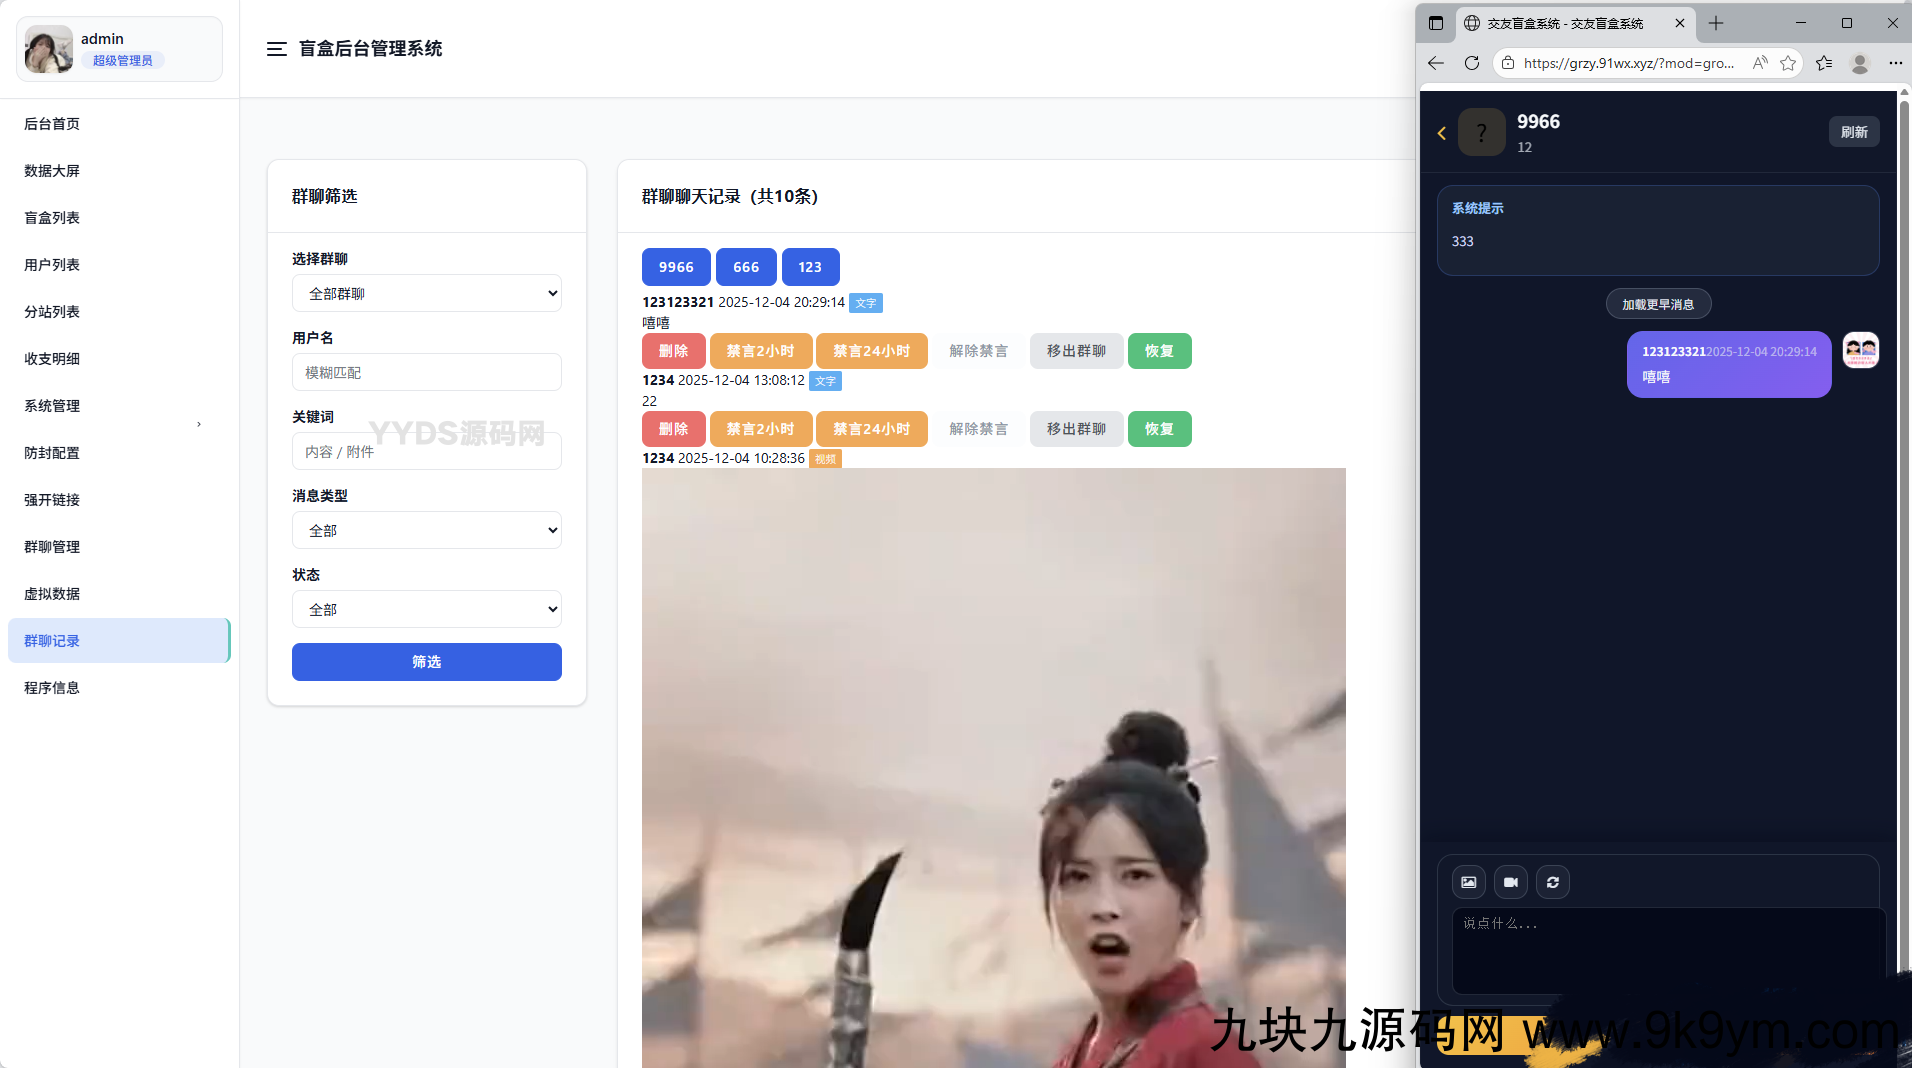The width and height of the screenshot is (1912, 1068).
Task: Click 删除 on the 123123321 message
Action: click(x=673, y=351)
